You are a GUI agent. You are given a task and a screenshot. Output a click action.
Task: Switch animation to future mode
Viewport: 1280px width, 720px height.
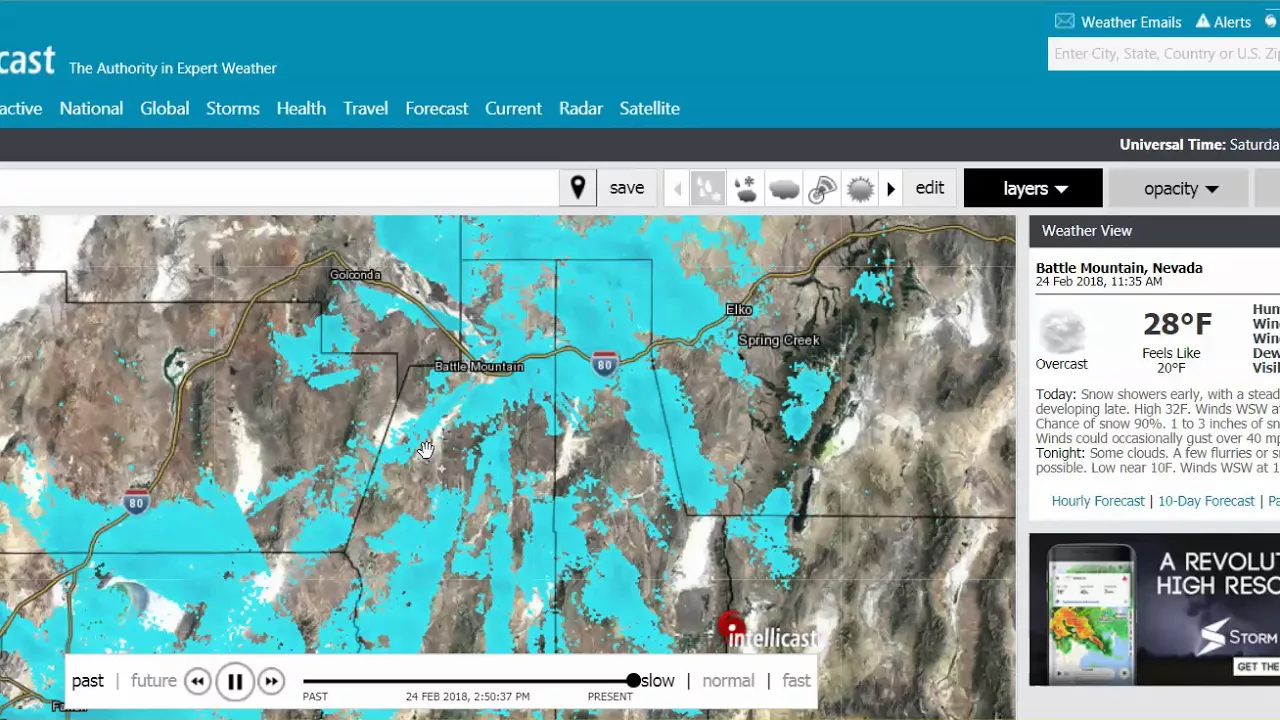[x=154, y=681]
